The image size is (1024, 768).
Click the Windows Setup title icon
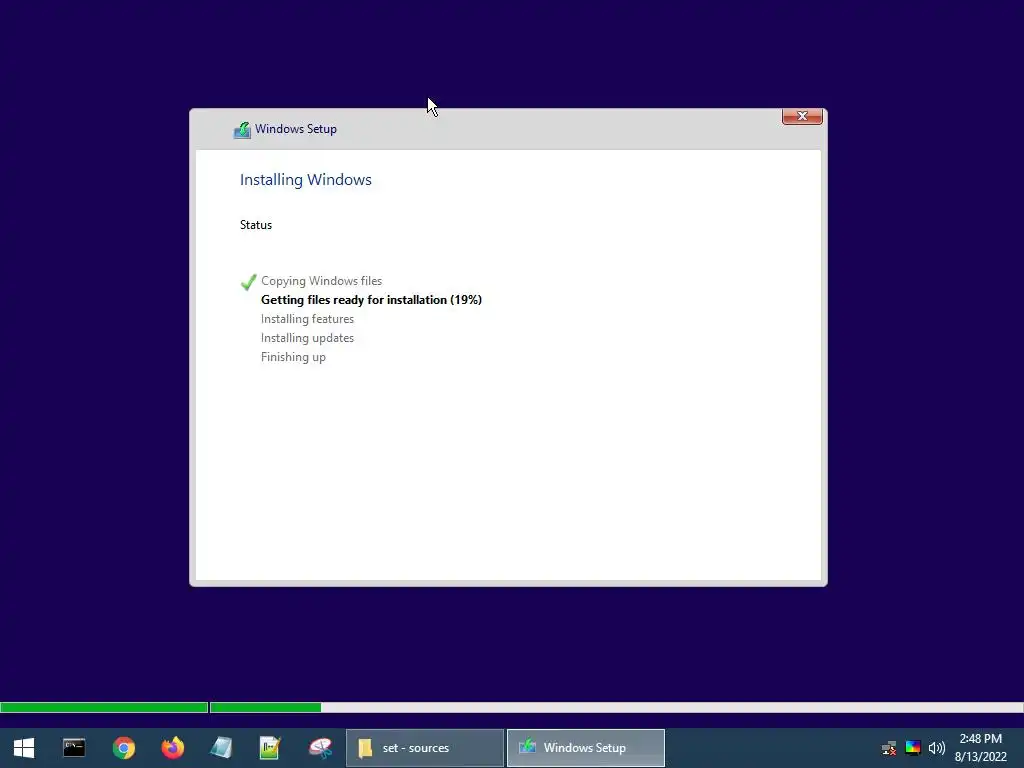coord(242,130)
